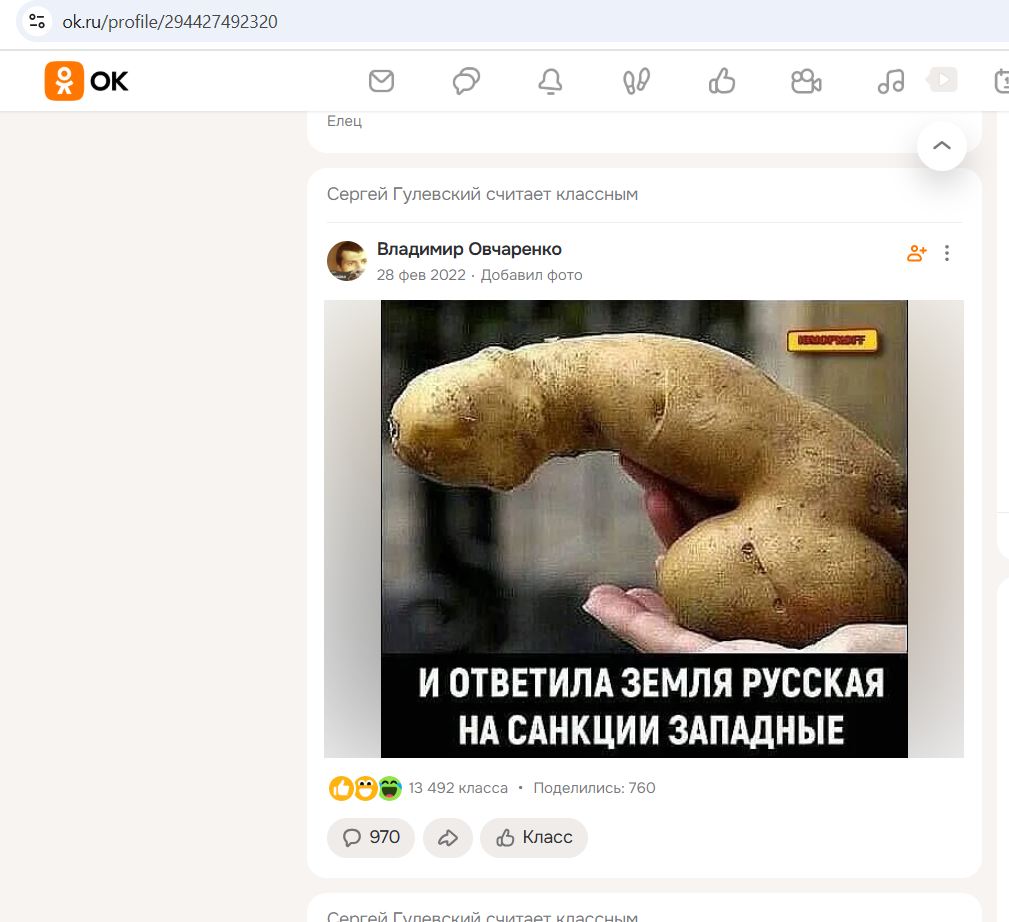Click the OK logo to go home
This screenshot has width=1009, height=922.
pos(87,81)
